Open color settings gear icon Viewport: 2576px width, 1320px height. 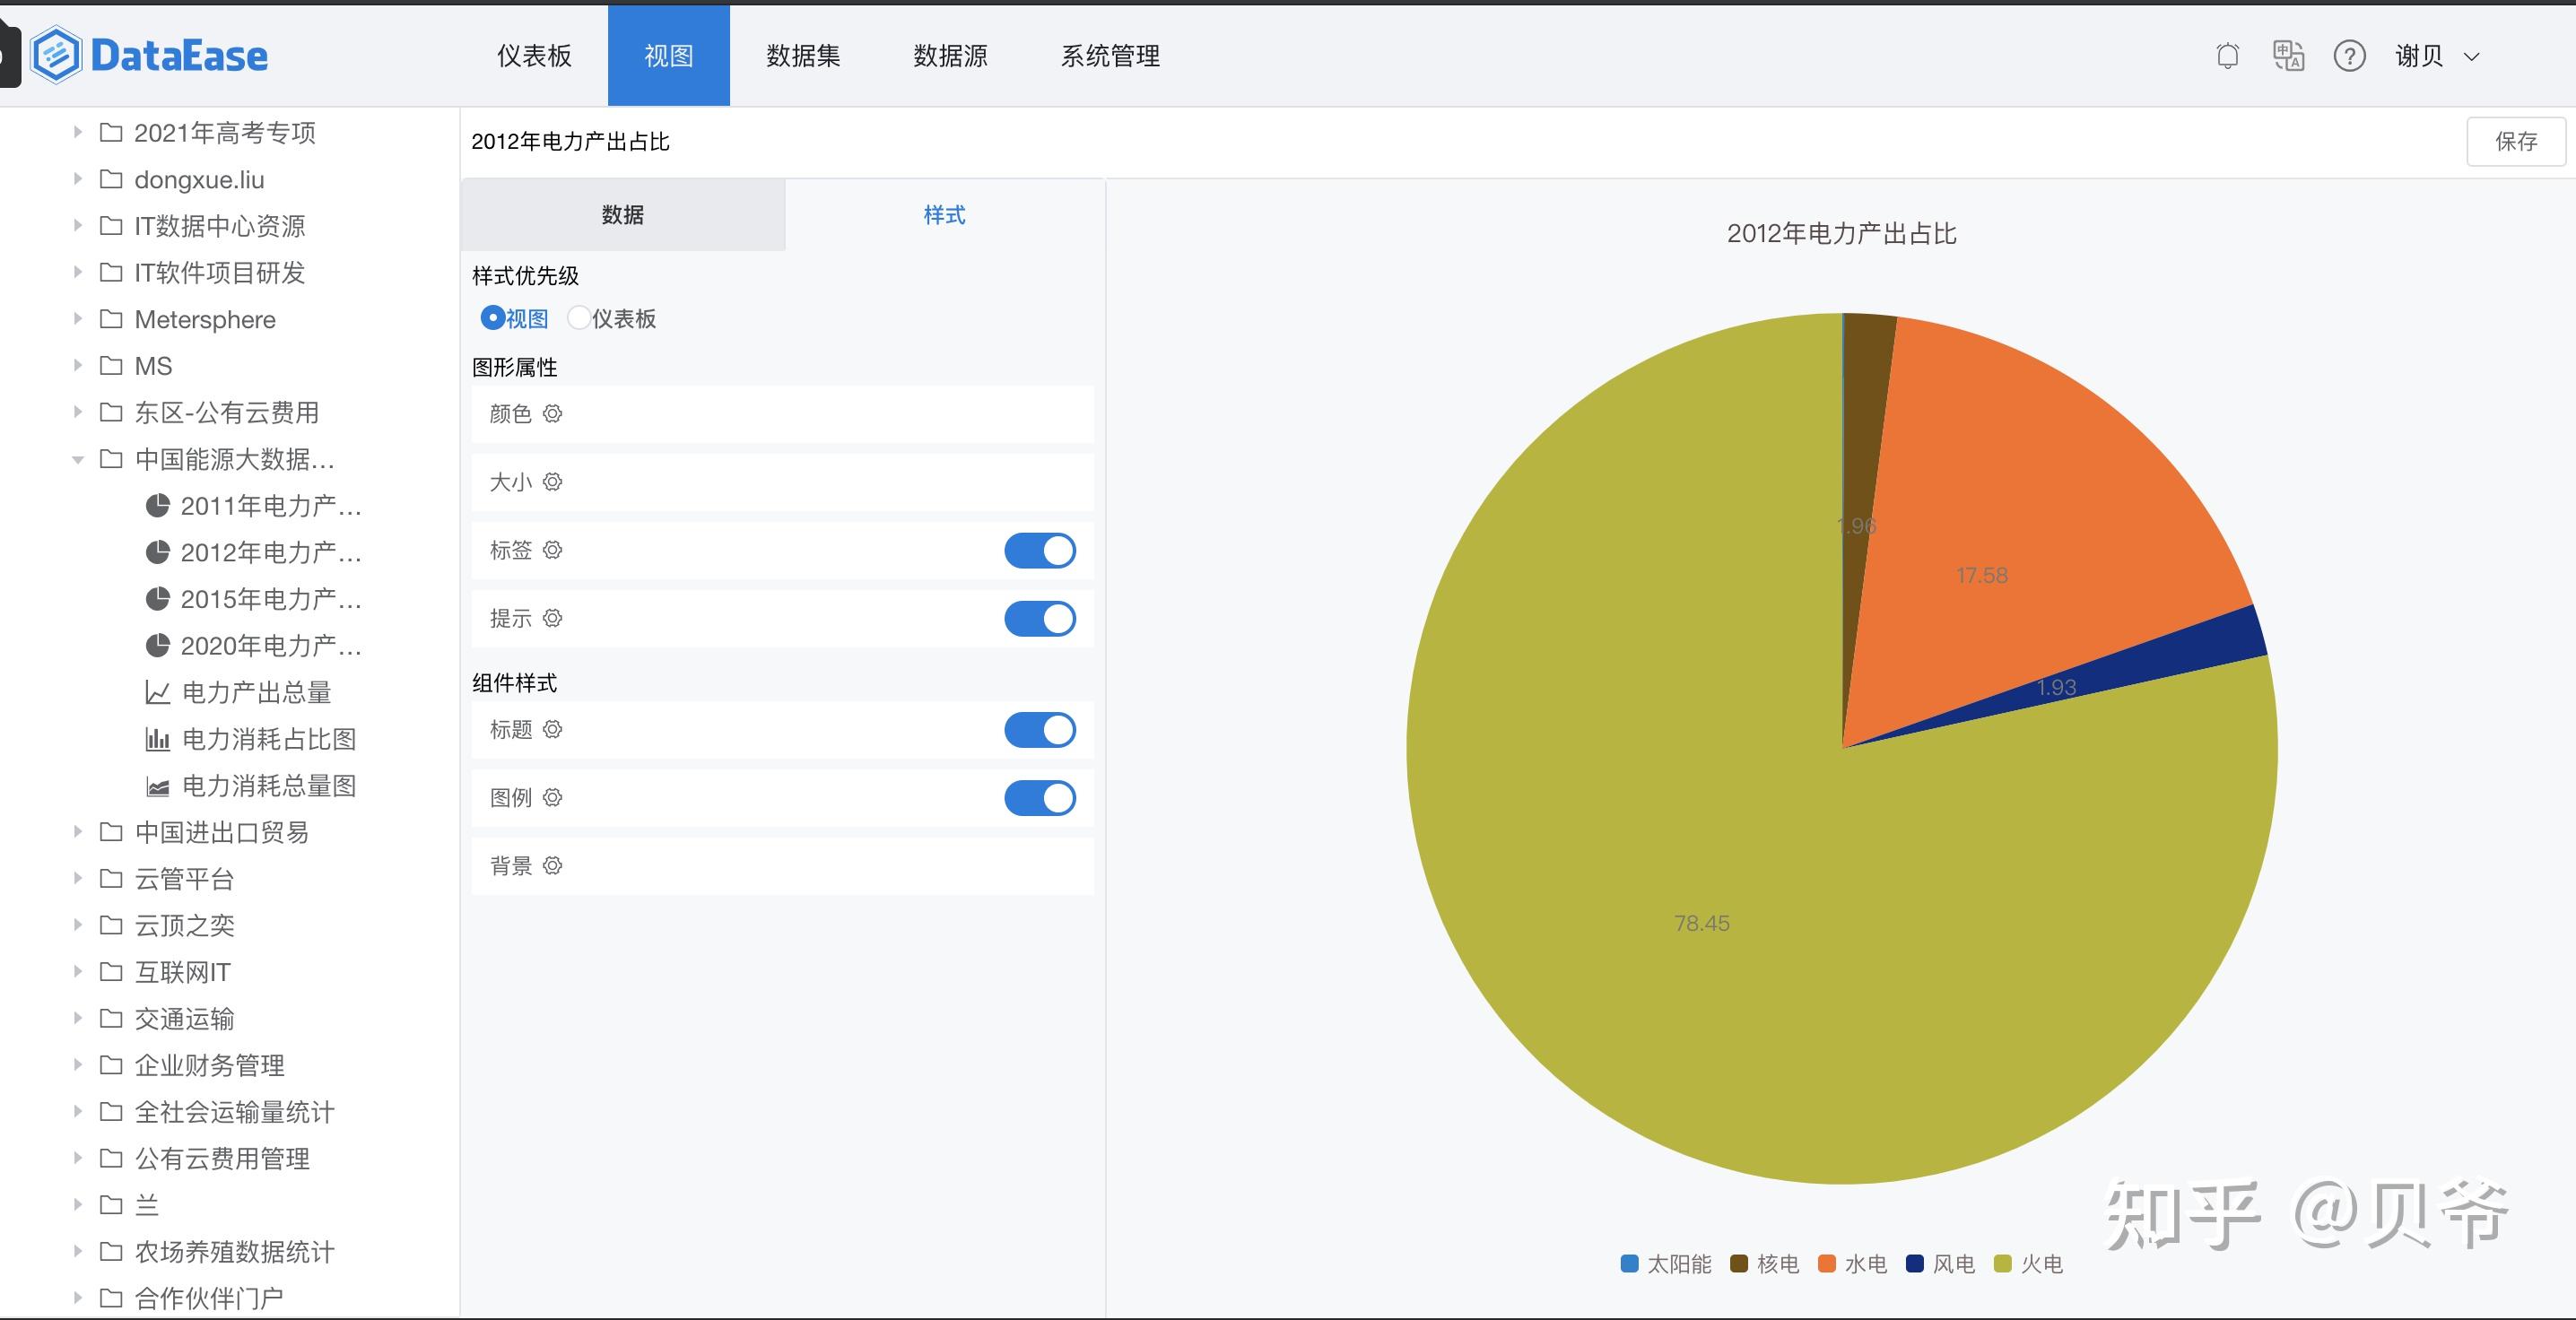[553, 413]
